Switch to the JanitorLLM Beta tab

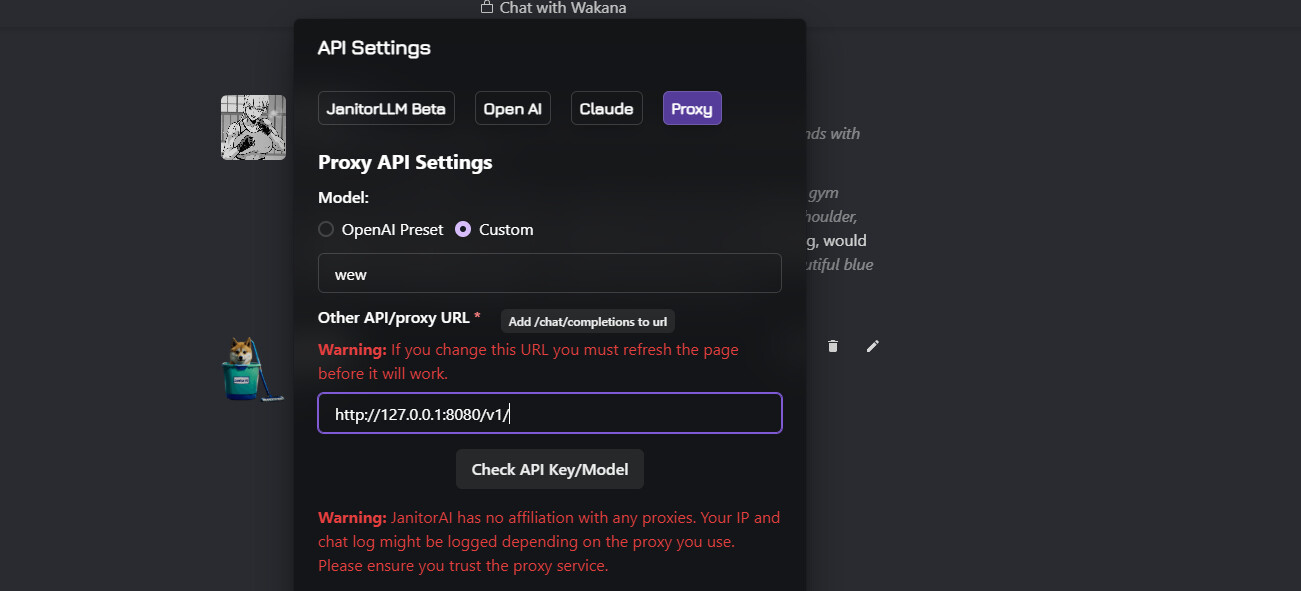[x=386, y=109]
